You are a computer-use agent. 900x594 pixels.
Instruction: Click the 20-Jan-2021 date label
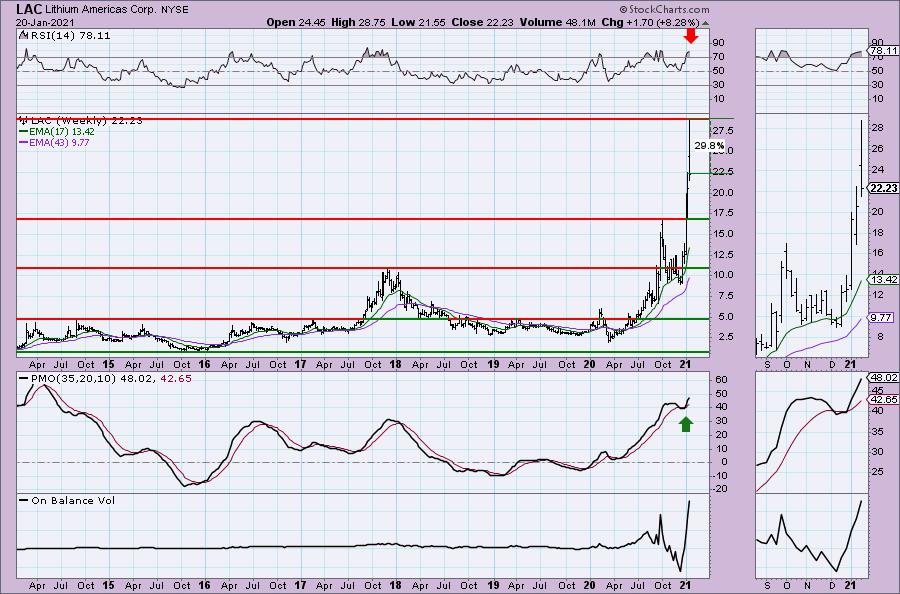pyautogui.click(x=43, y=22)
